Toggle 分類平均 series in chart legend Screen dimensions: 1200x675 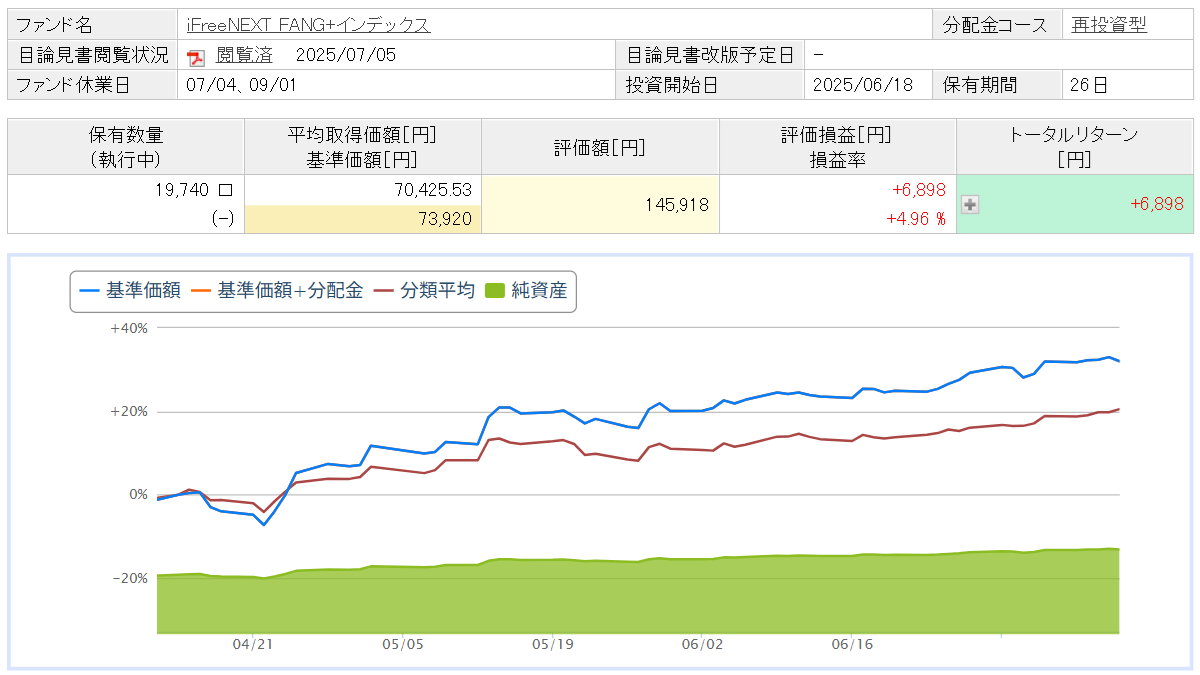(424, 291)
